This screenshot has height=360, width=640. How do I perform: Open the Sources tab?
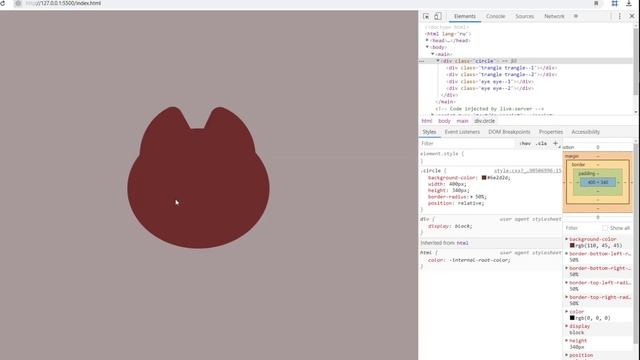click(524, 16)
